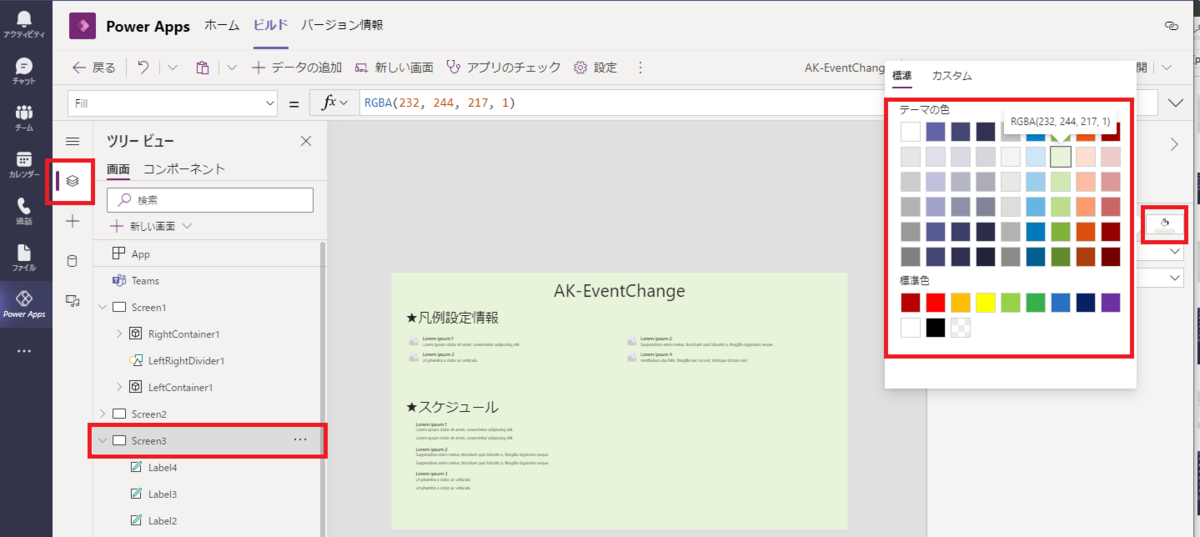Select the tree view layers icon
Screen dimensions: 1200x537
[72, 181]
